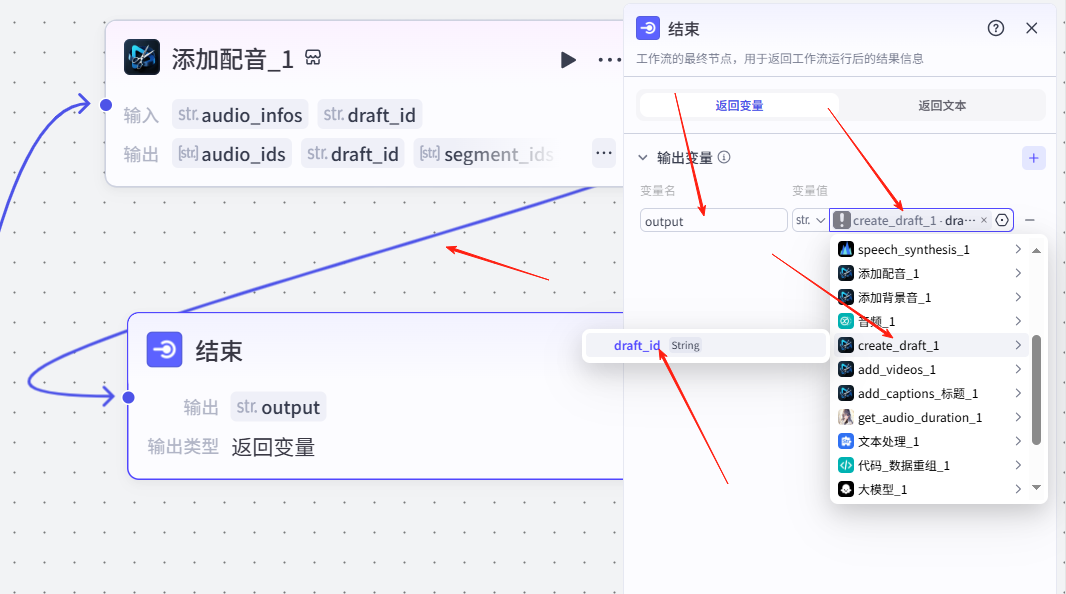Screen dimensions: 1066x594
Task: Run the 添加配音_1 node with play button
Action: [568, 60]
